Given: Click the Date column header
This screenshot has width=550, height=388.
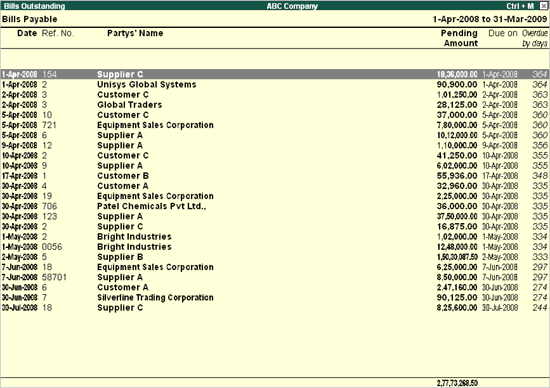Looking at the screenshot, I should pos(27,33).
